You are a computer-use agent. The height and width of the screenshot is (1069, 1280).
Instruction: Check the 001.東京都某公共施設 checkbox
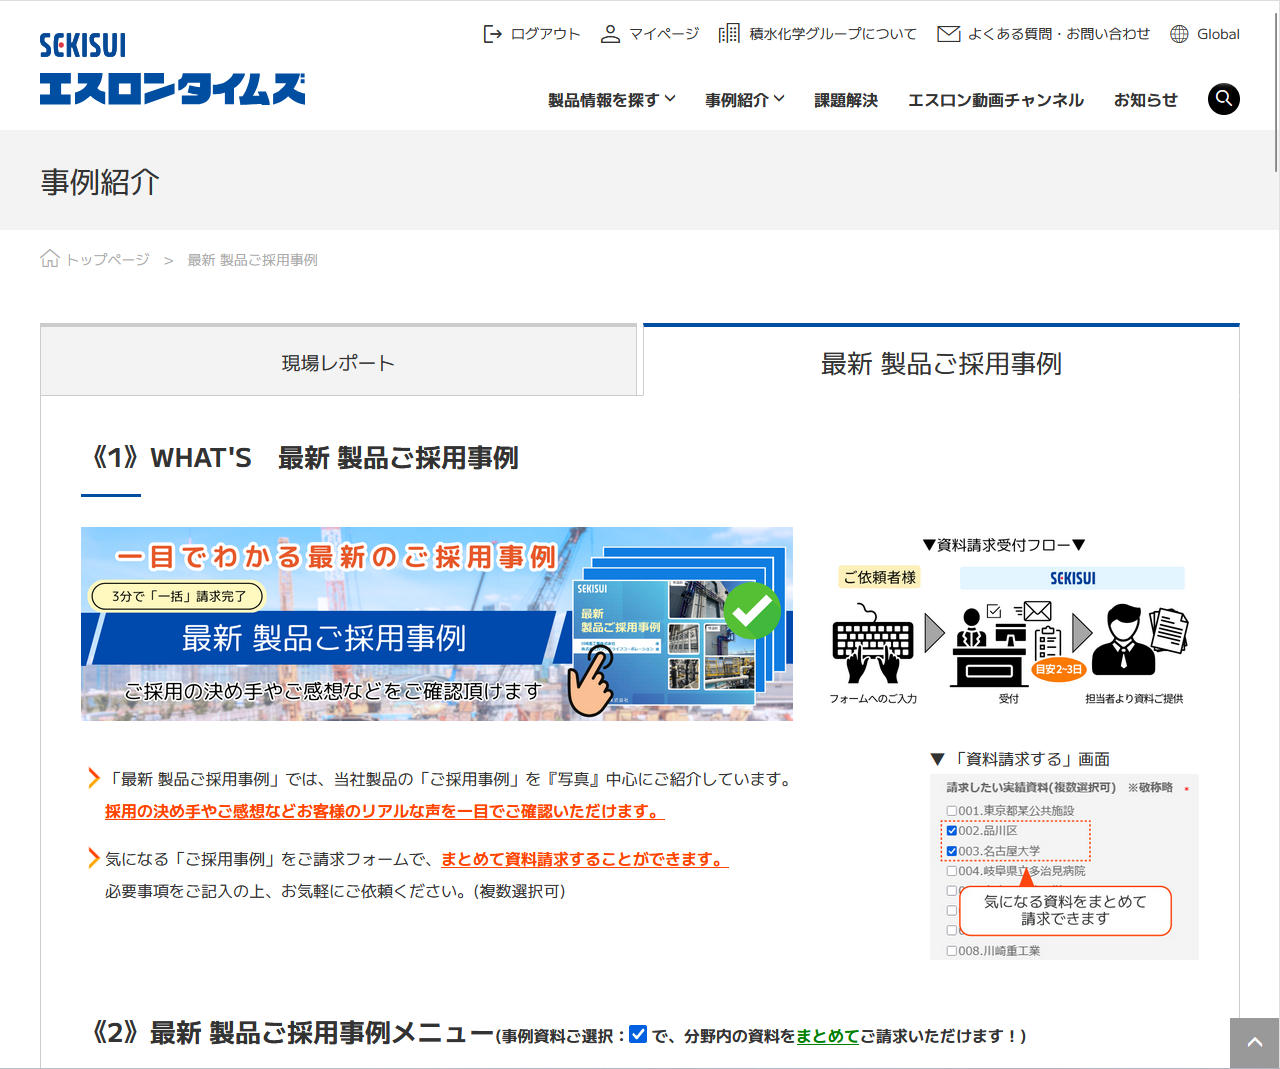[x=951, y=810]
